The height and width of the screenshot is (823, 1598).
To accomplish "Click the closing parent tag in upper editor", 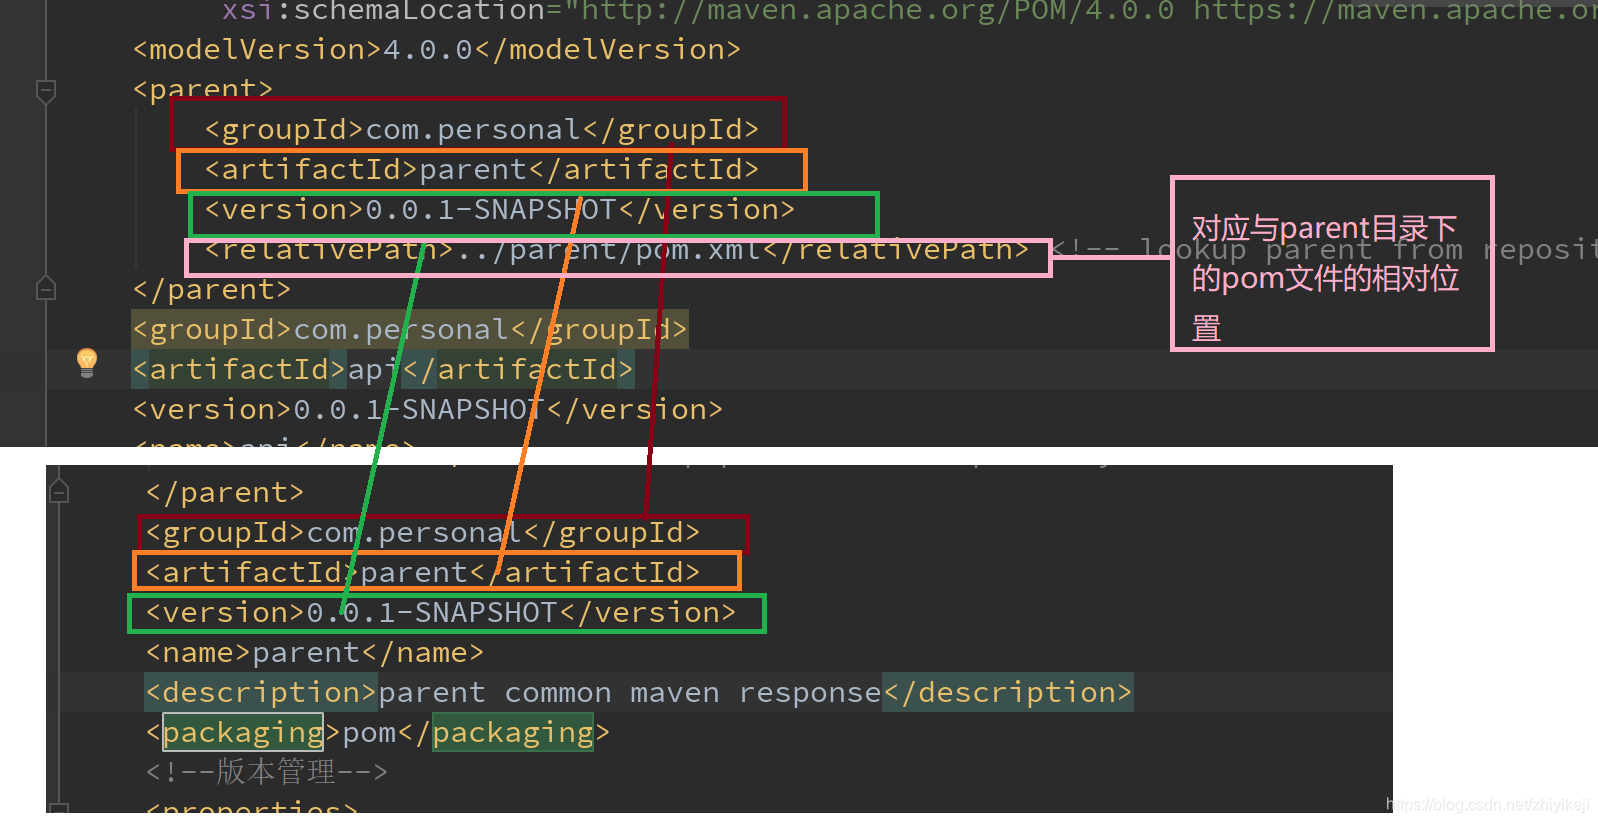I will point(212,290).
